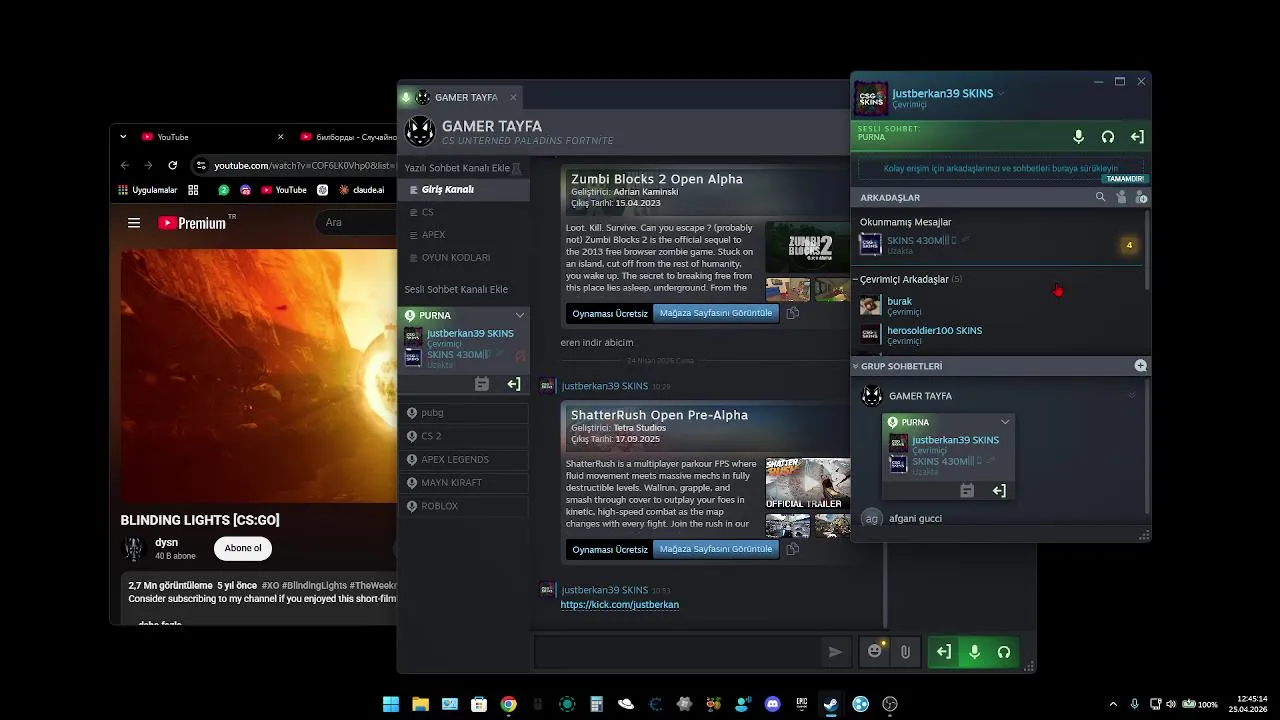Open the kick.com/justberkan link
This screenshot has width=1280, height=720.
click(619, 605)
